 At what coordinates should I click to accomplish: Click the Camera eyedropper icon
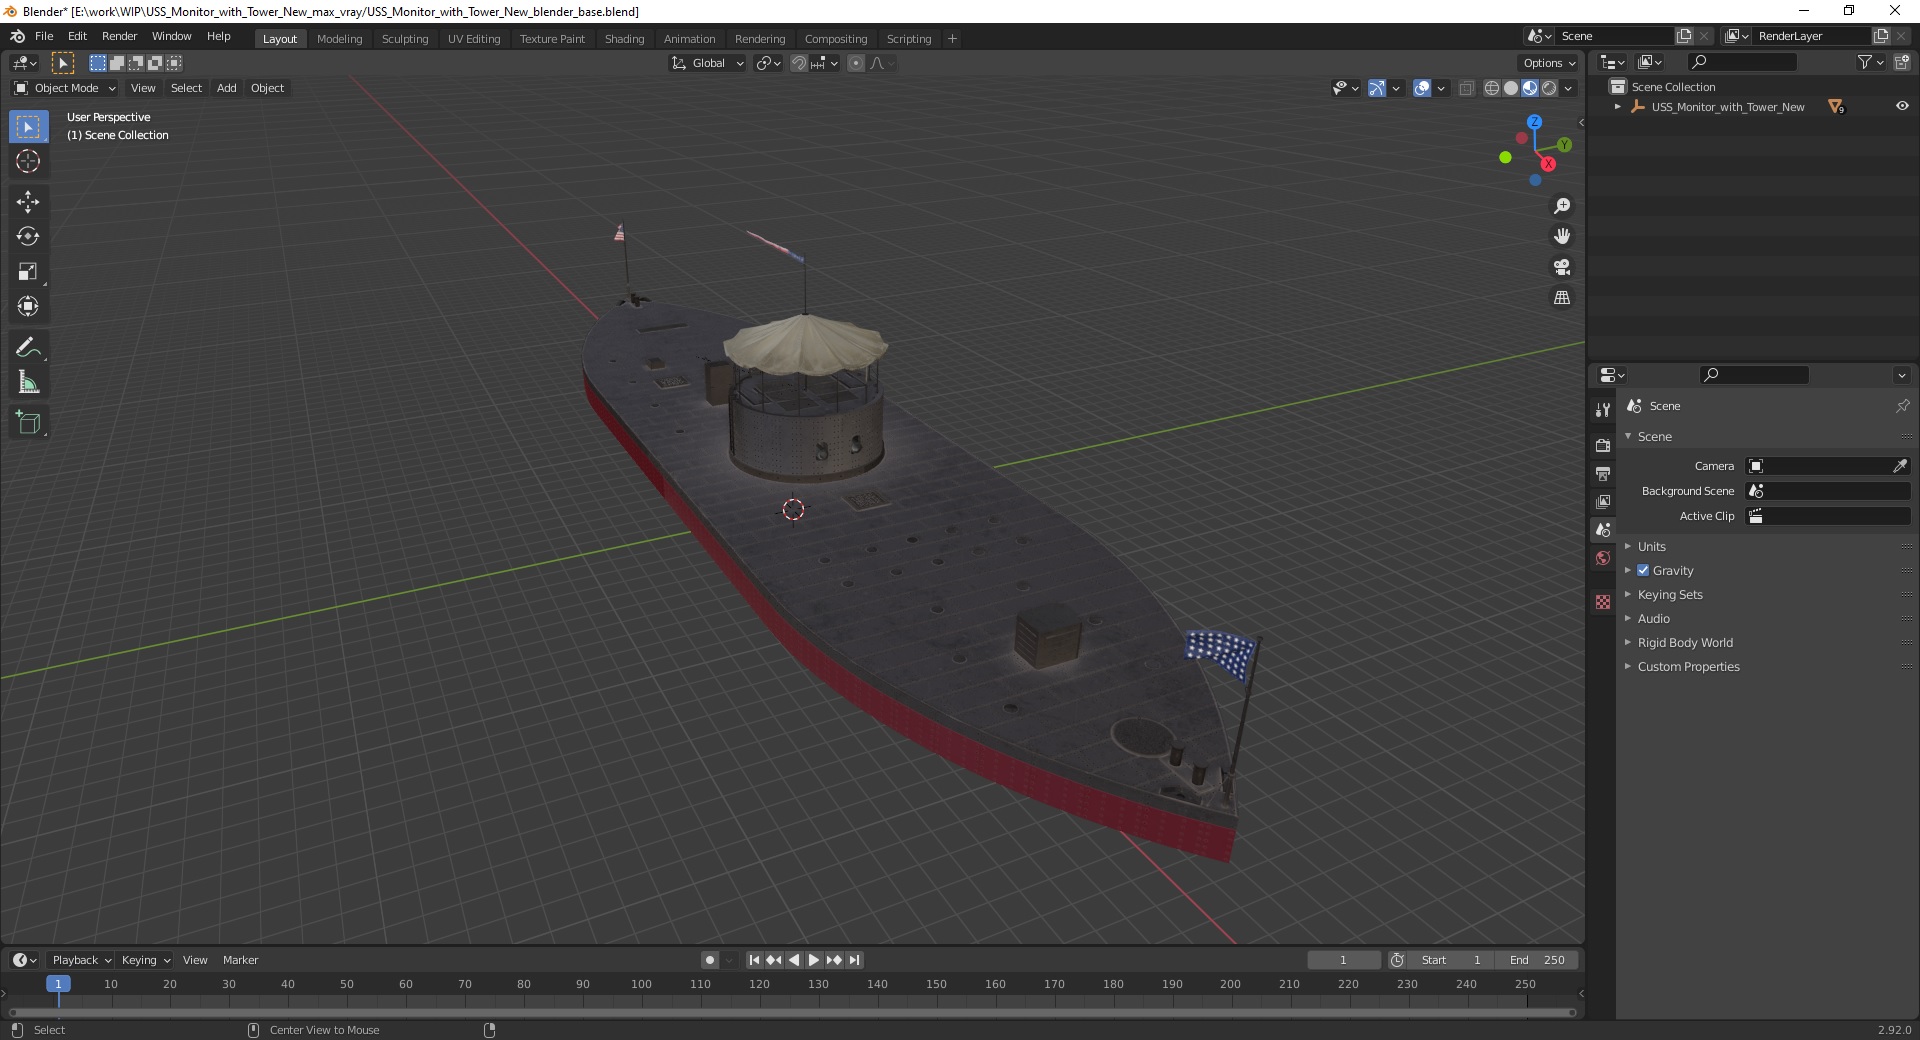coord(1900,466)
